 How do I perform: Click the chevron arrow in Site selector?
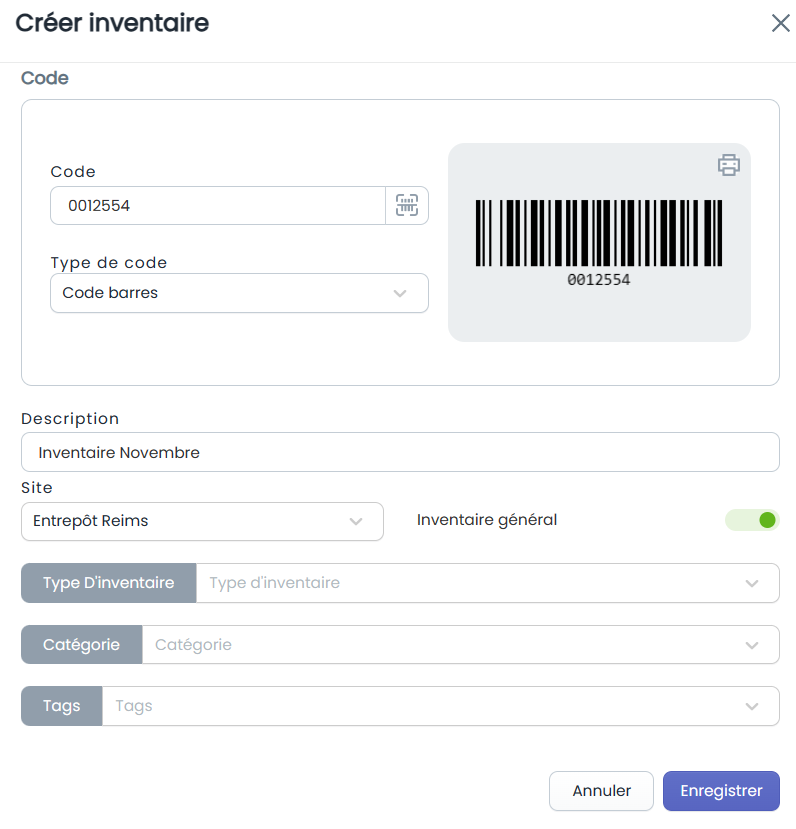point(356,521)
